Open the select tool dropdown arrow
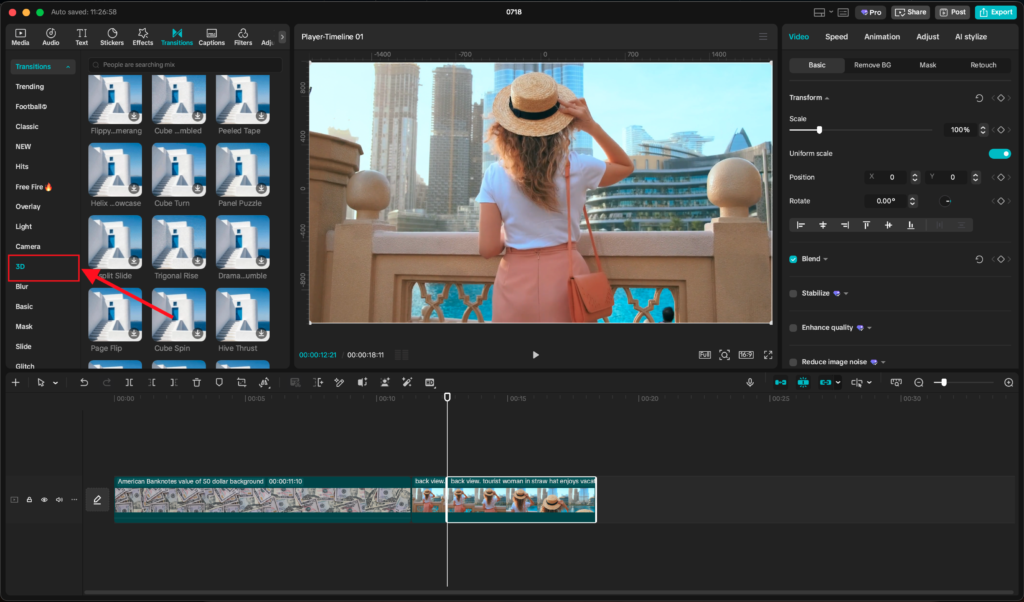The image size is (1024, 602). [x=56, y=383]
